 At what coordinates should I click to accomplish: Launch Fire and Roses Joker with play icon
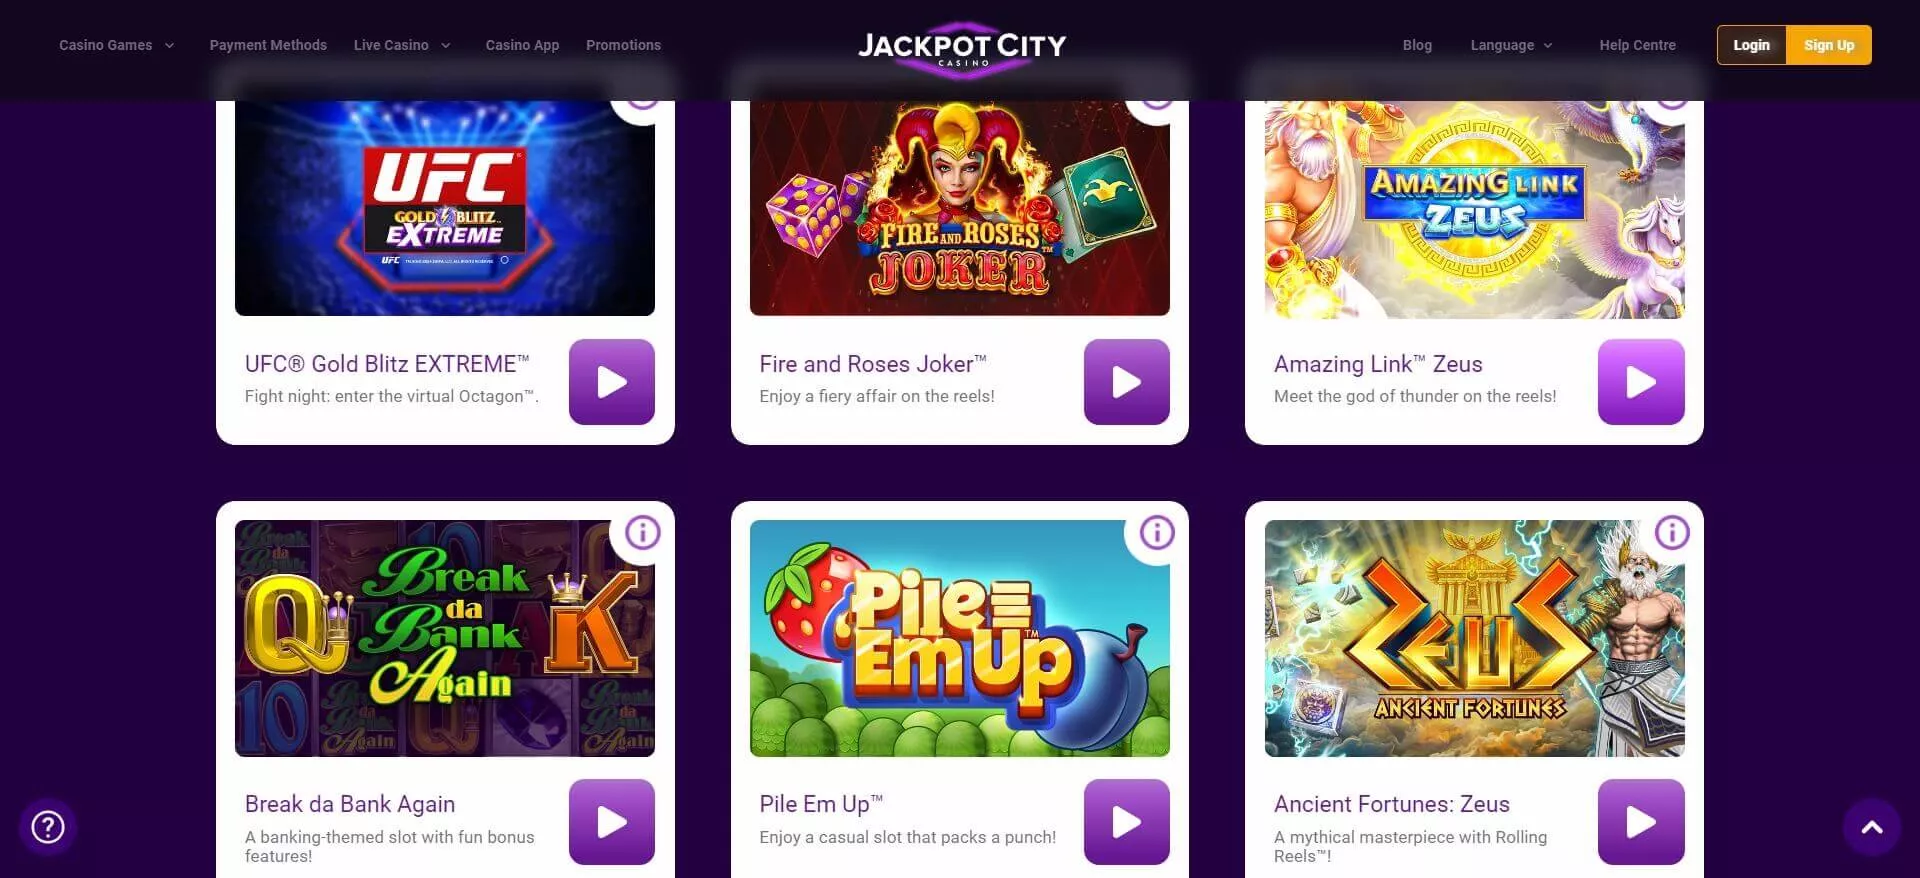click(x=1127, y=382)
